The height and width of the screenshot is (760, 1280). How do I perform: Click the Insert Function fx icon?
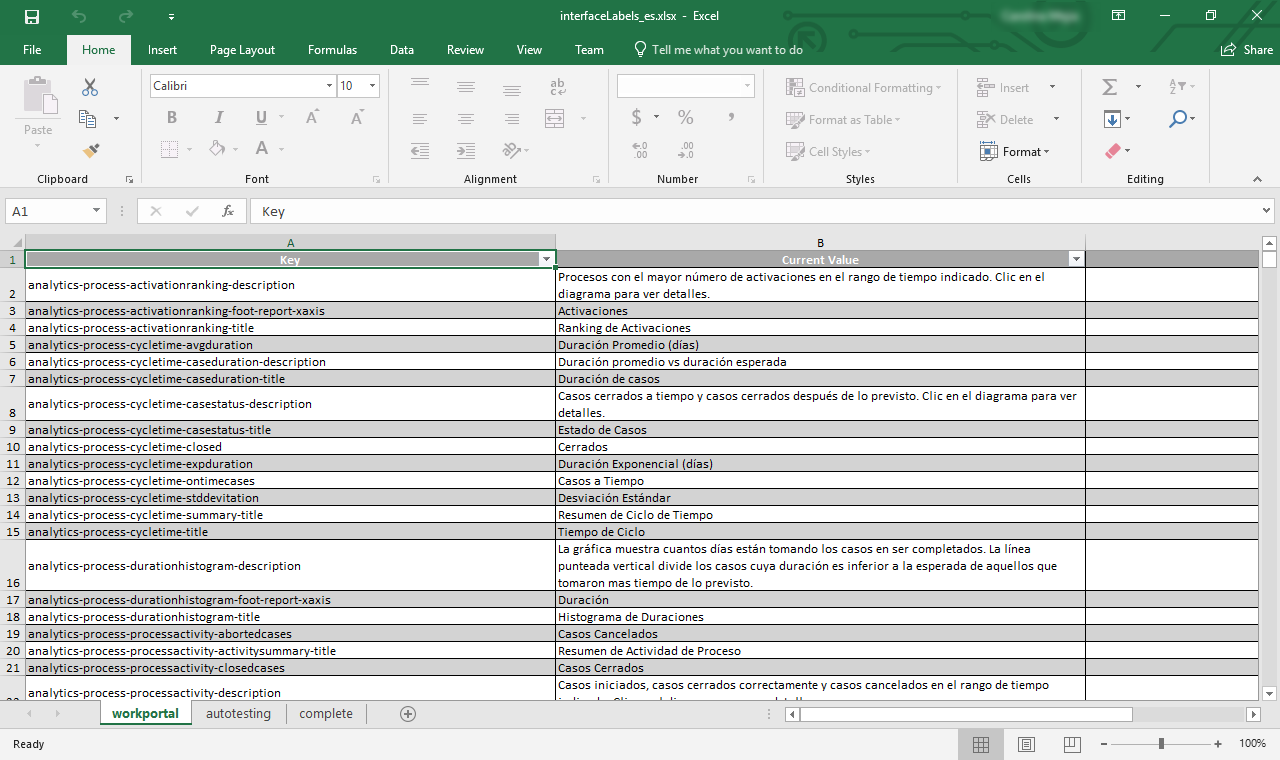(x=228, y=211)
